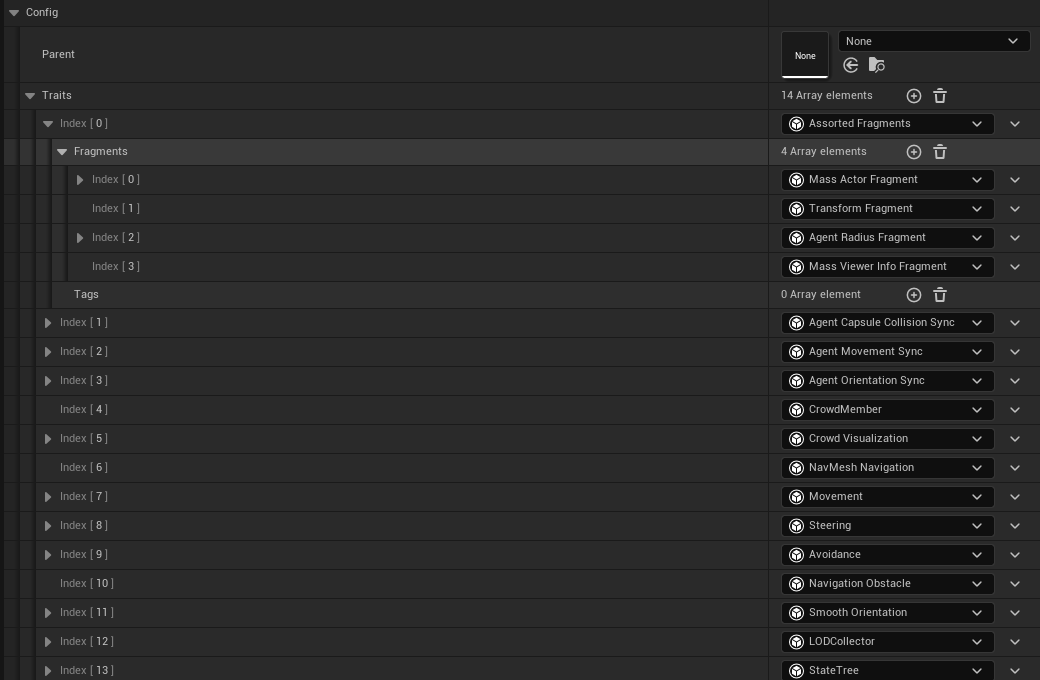Expand Traits Index [ 2 ] row

pyautogui.click(x=48, y=352)
